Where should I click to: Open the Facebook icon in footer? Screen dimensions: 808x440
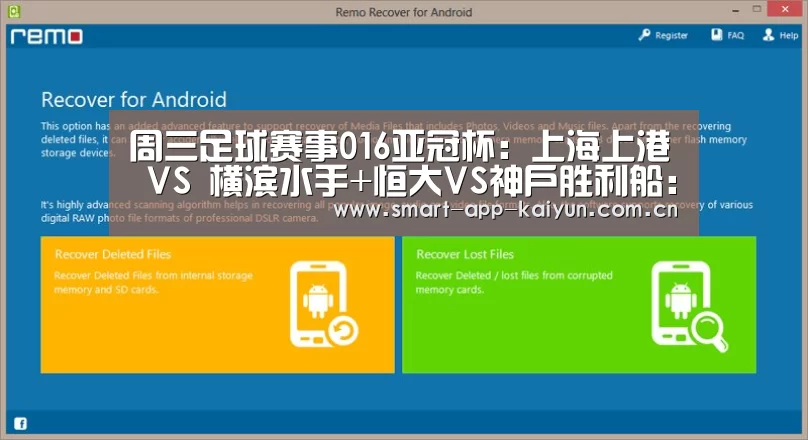21,424
